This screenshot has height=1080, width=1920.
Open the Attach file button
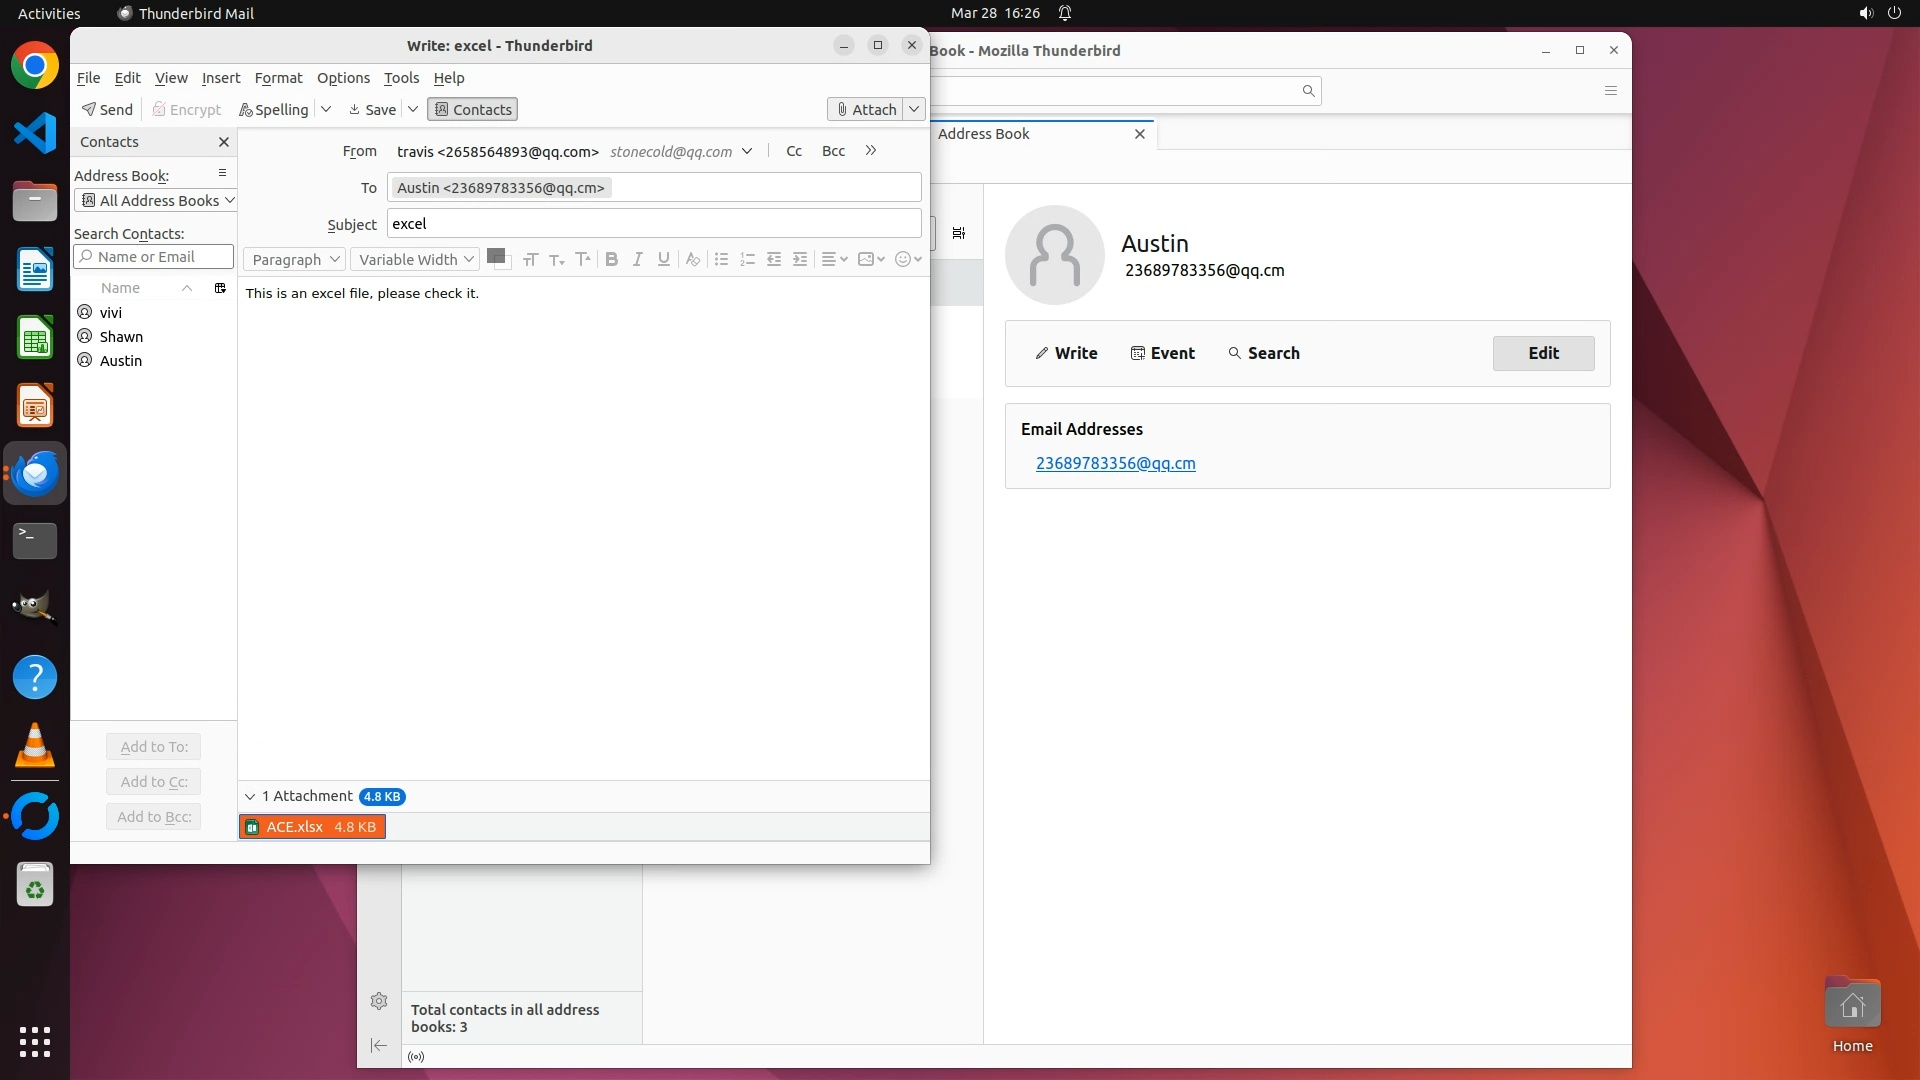866,109
